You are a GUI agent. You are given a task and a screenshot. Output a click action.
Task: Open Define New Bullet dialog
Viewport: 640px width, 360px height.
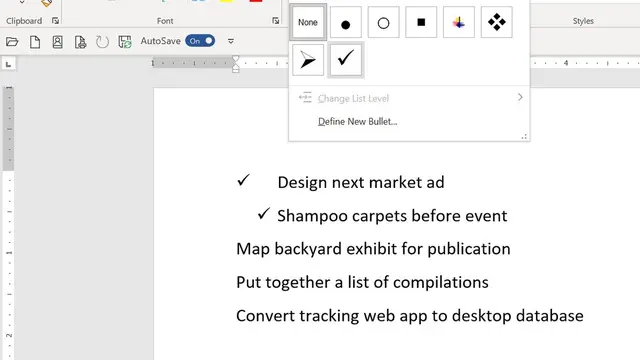(358, 121)
